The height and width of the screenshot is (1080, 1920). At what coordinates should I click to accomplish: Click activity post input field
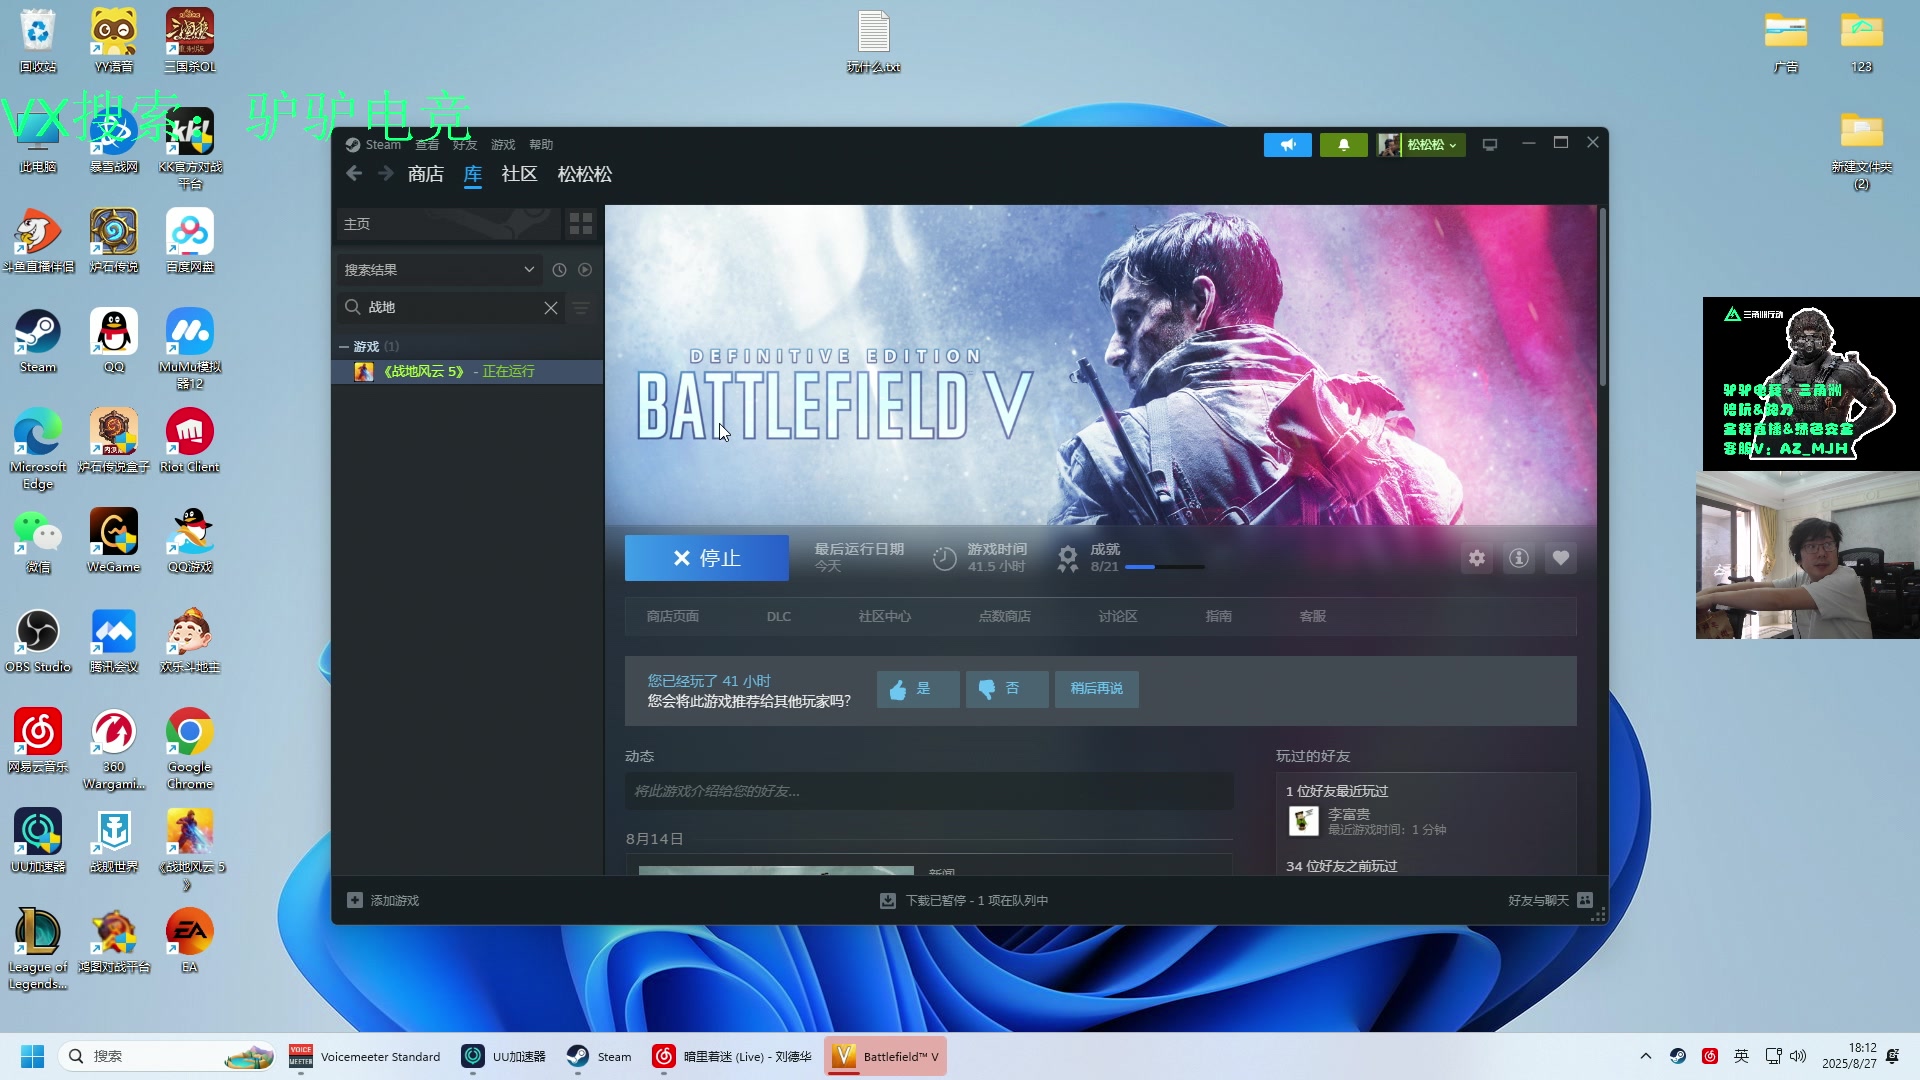(x=928, y=791)
